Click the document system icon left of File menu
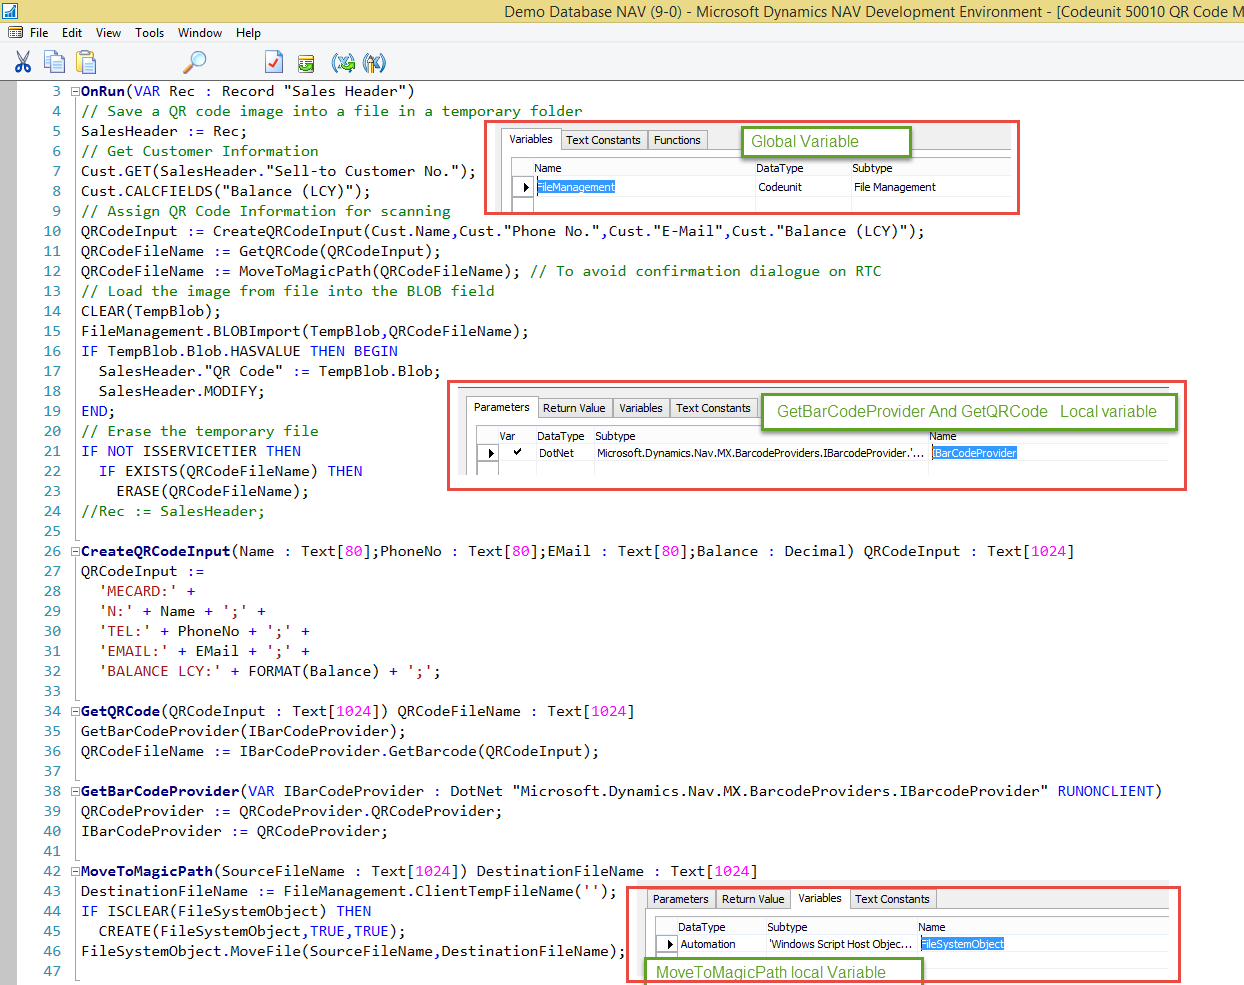Screen dimensions: 1244x985 (x=15, y=32)
